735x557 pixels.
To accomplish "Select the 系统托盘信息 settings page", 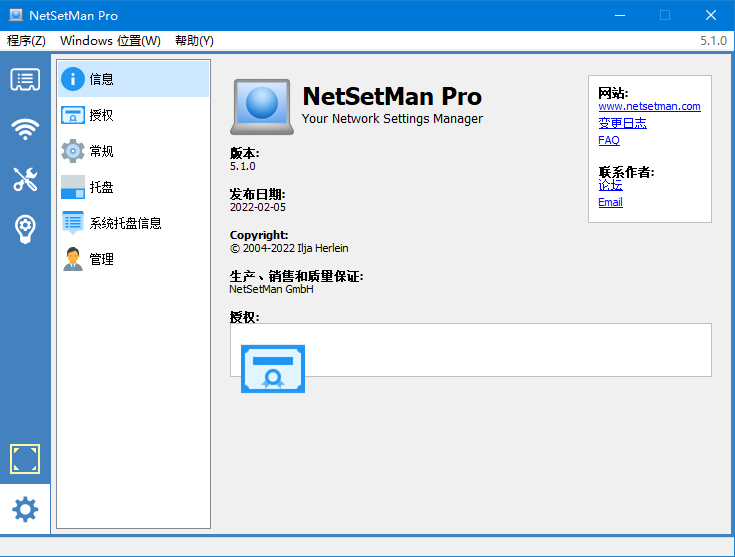I will click(134, 223).
